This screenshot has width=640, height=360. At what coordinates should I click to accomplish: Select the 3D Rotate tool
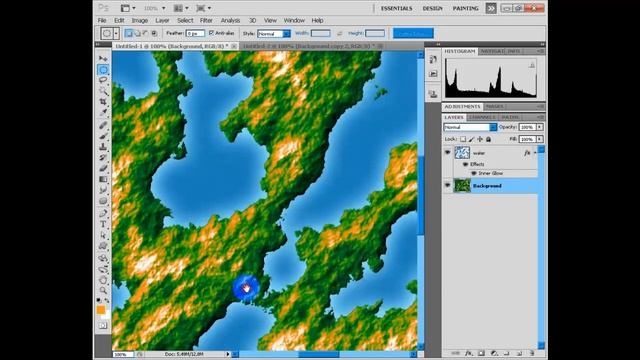click(x=103, y=258)
